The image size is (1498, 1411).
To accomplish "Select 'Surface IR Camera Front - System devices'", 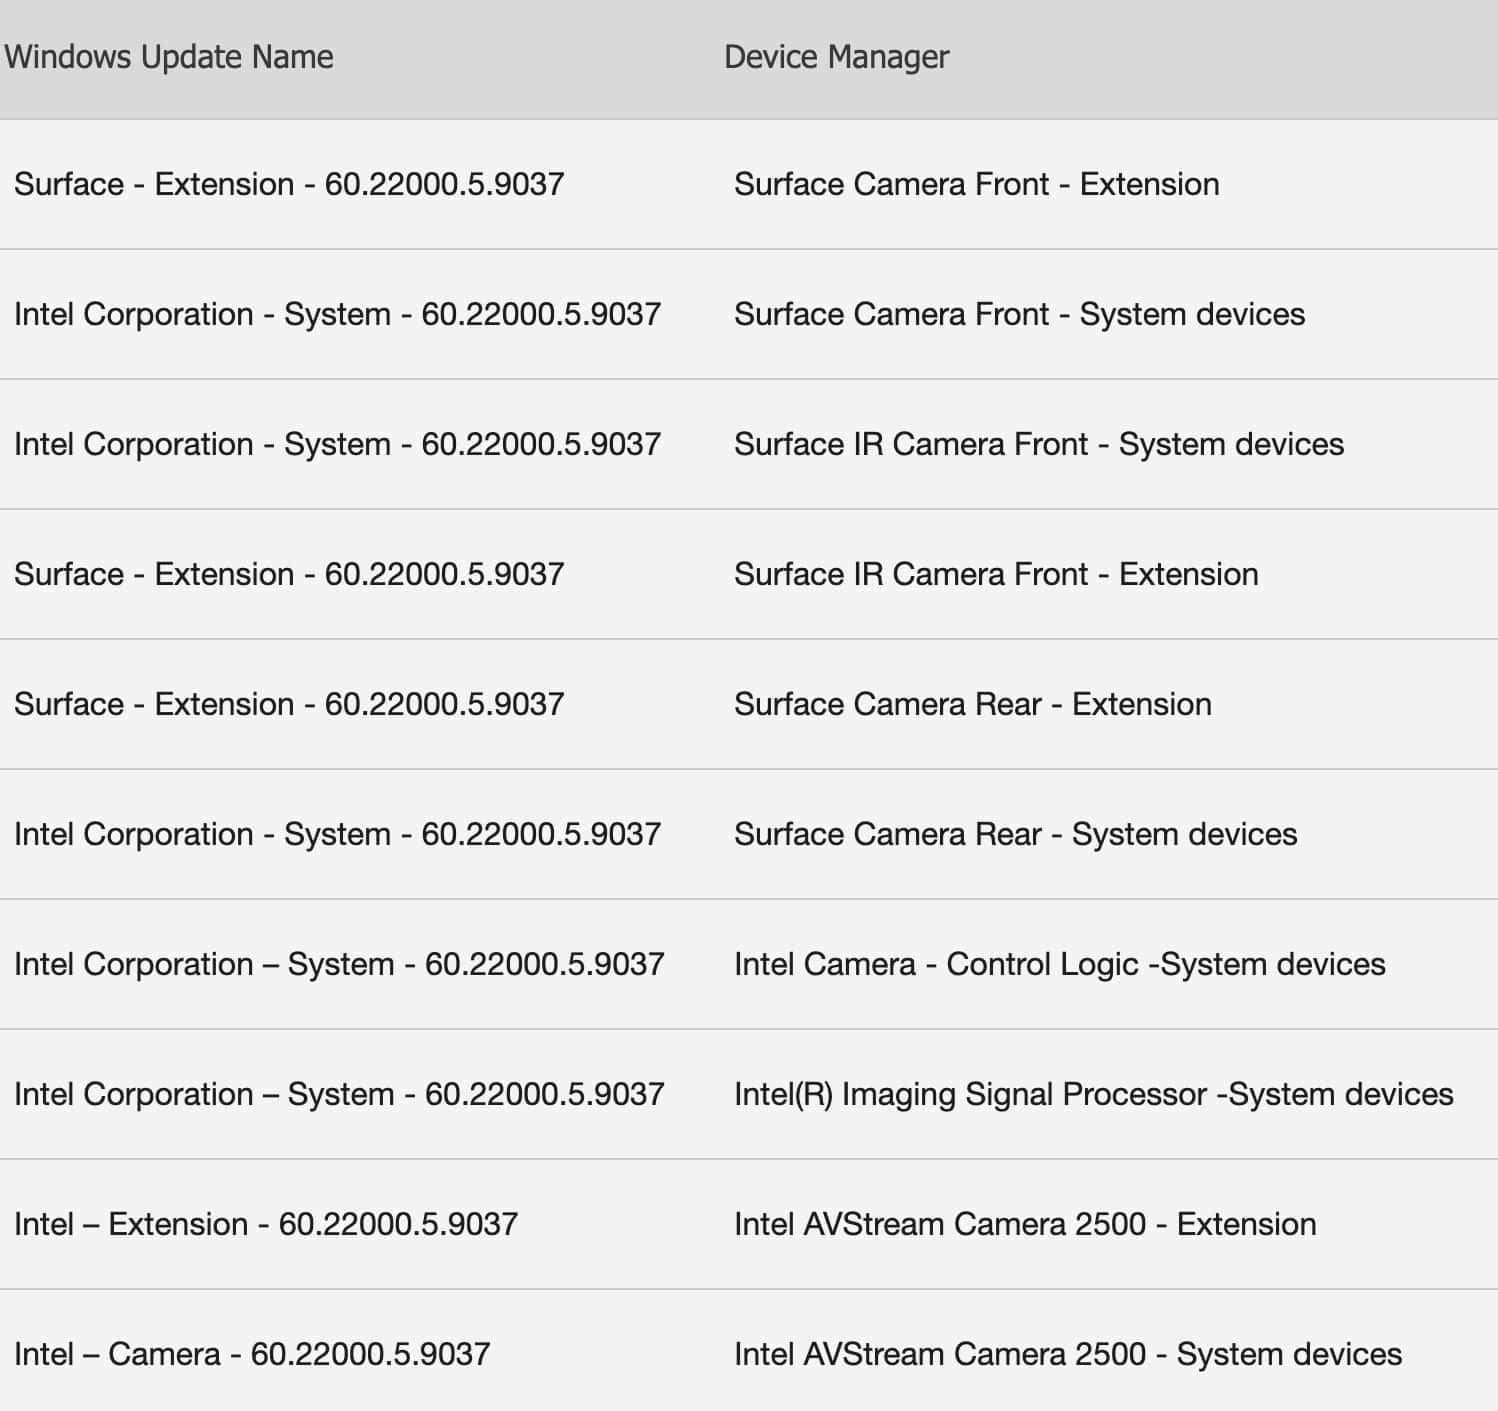I will click(1039, 444).
